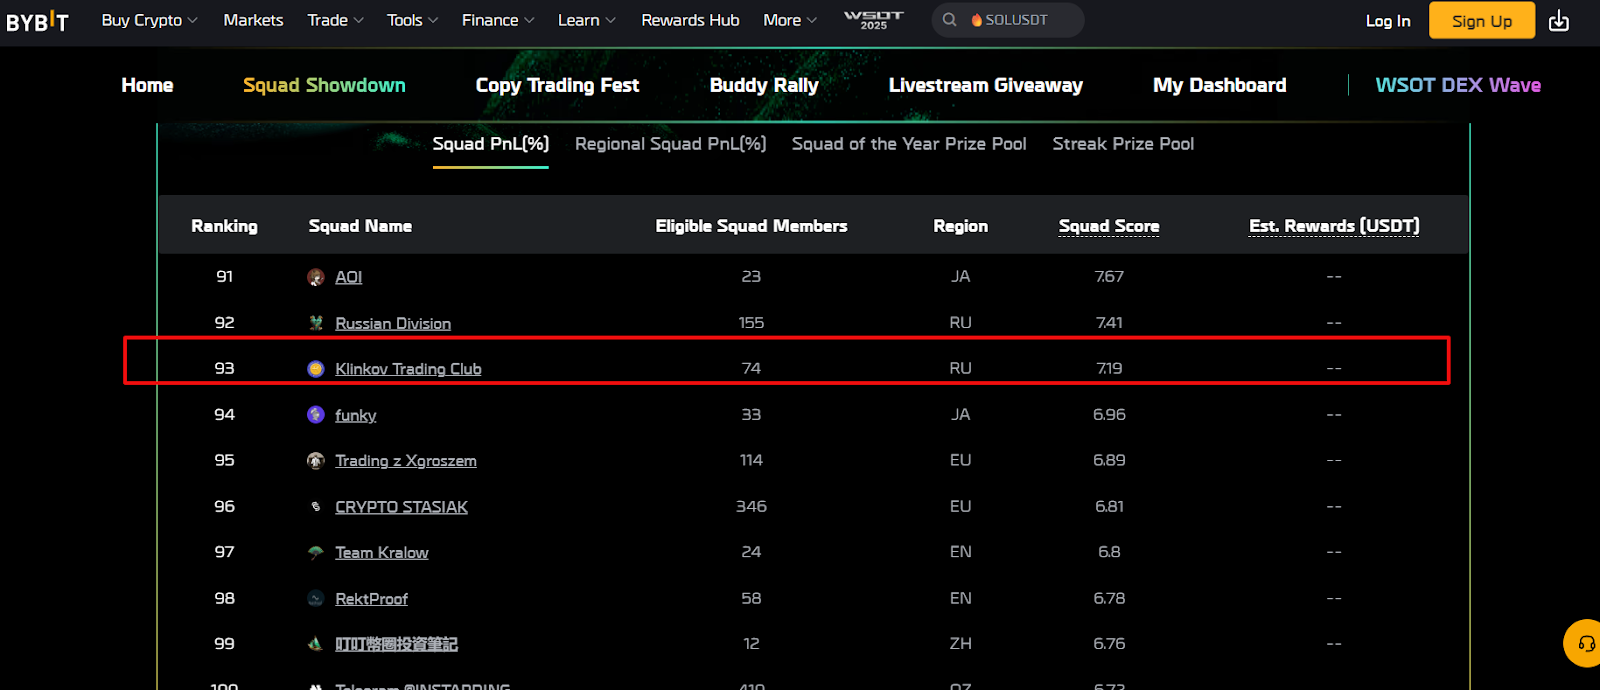Click the Trading z Xgroszem avatar
1600x690 pixels.
(316, 461)
